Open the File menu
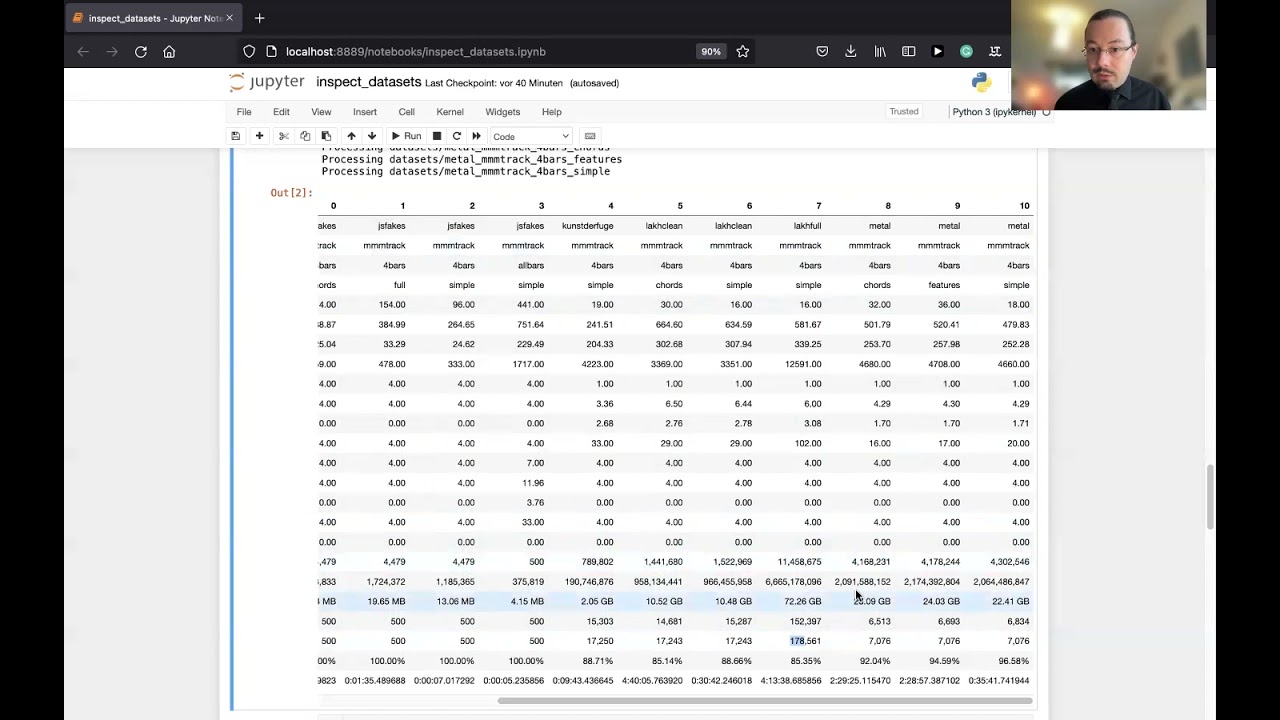 point(244,112)
